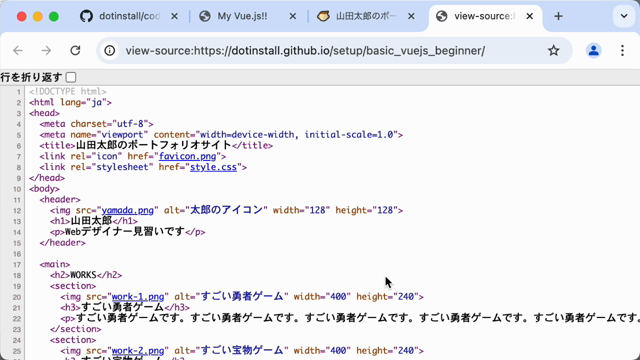The image size is (640, 360).
Task: Click the <h1>山田太郎</h1> heading text
Action: coord(94,221)
